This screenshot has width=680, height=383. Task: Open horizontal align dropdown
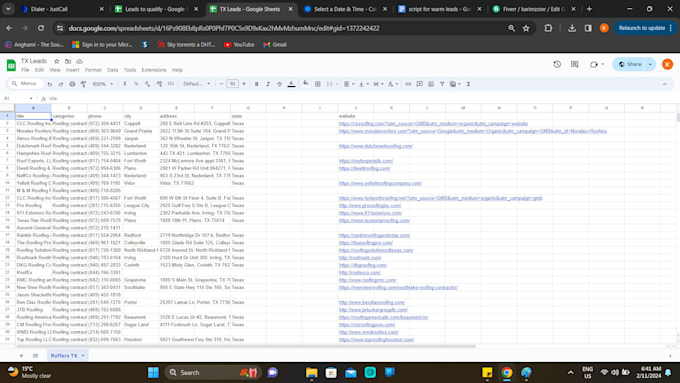click(349, 84)
